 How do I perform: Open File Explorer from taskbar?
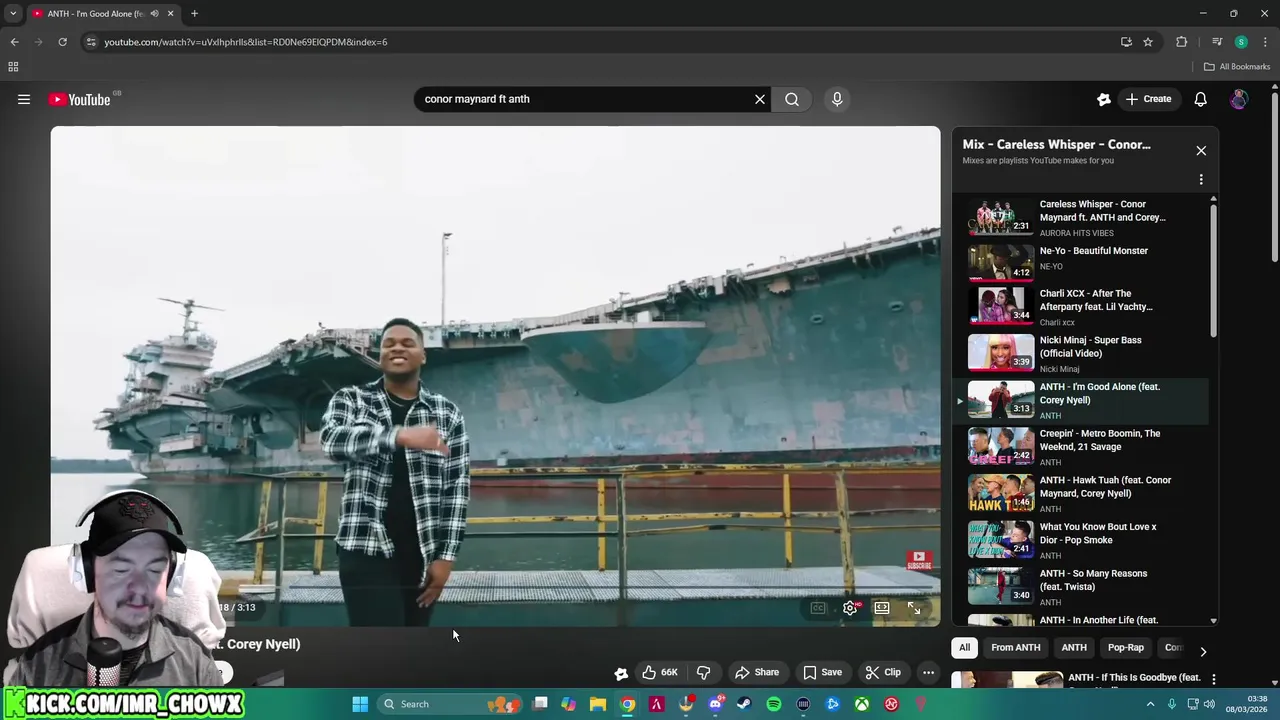click(x=598, y=704)
